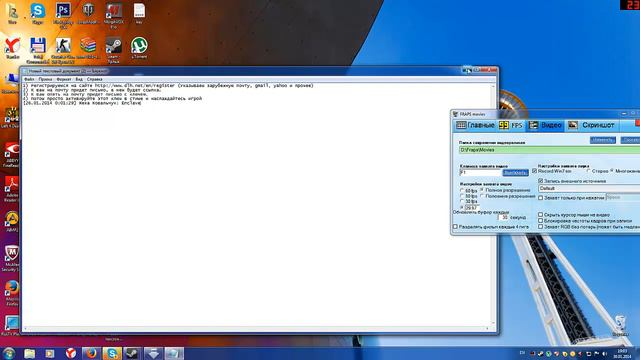Switch to Steam in the taskbar
The image size is (640, 360).
click(x=133, y=353)
